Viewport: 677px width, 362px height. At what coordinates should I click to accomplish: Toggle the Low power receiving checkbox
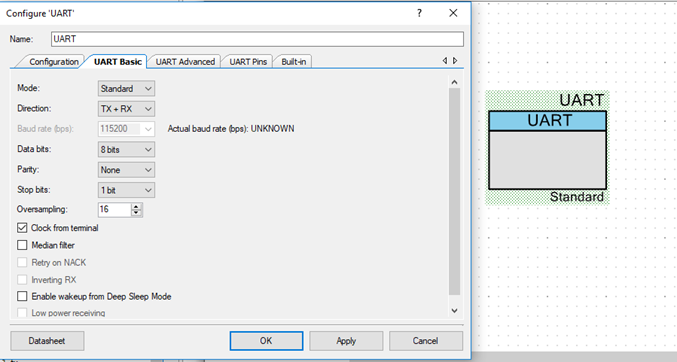22,312
